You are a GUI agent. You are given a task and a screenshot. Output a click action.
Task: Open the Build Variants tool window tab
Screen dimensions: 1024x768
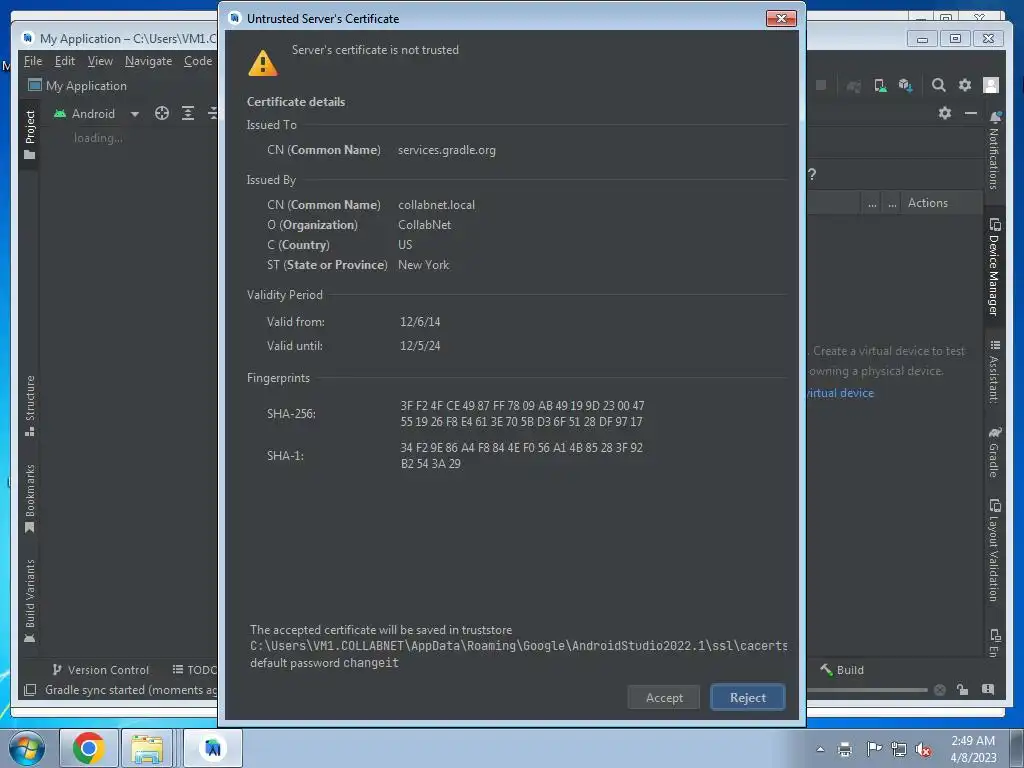click(29, 600)
